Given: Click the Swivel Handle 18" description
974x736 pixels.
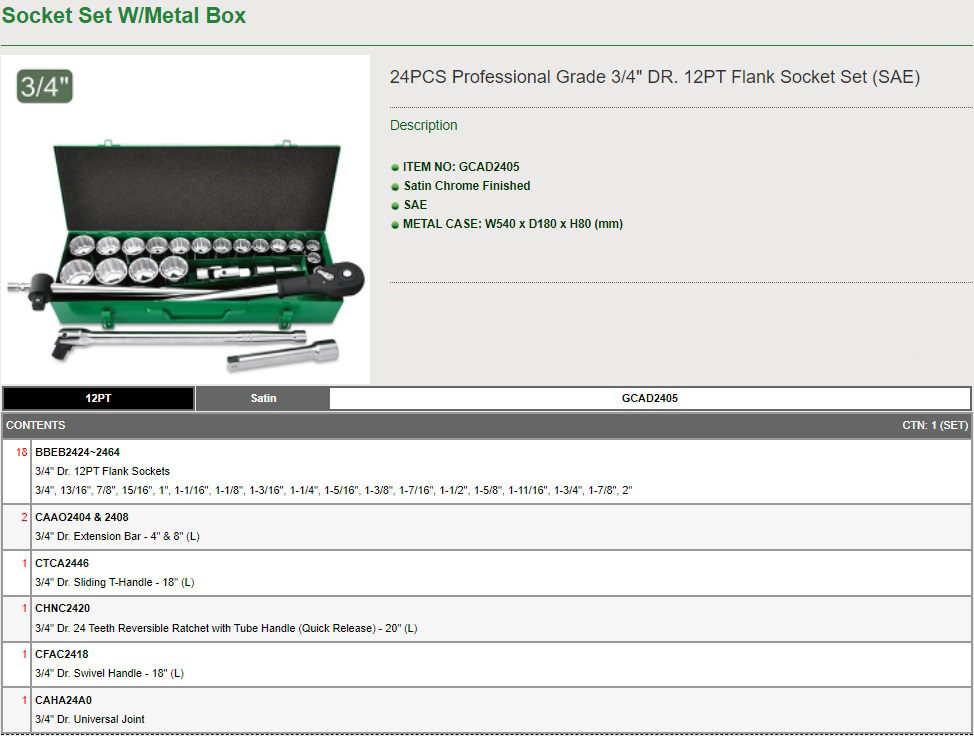Looking at the screenshot, I should click(x=109, y=673).
